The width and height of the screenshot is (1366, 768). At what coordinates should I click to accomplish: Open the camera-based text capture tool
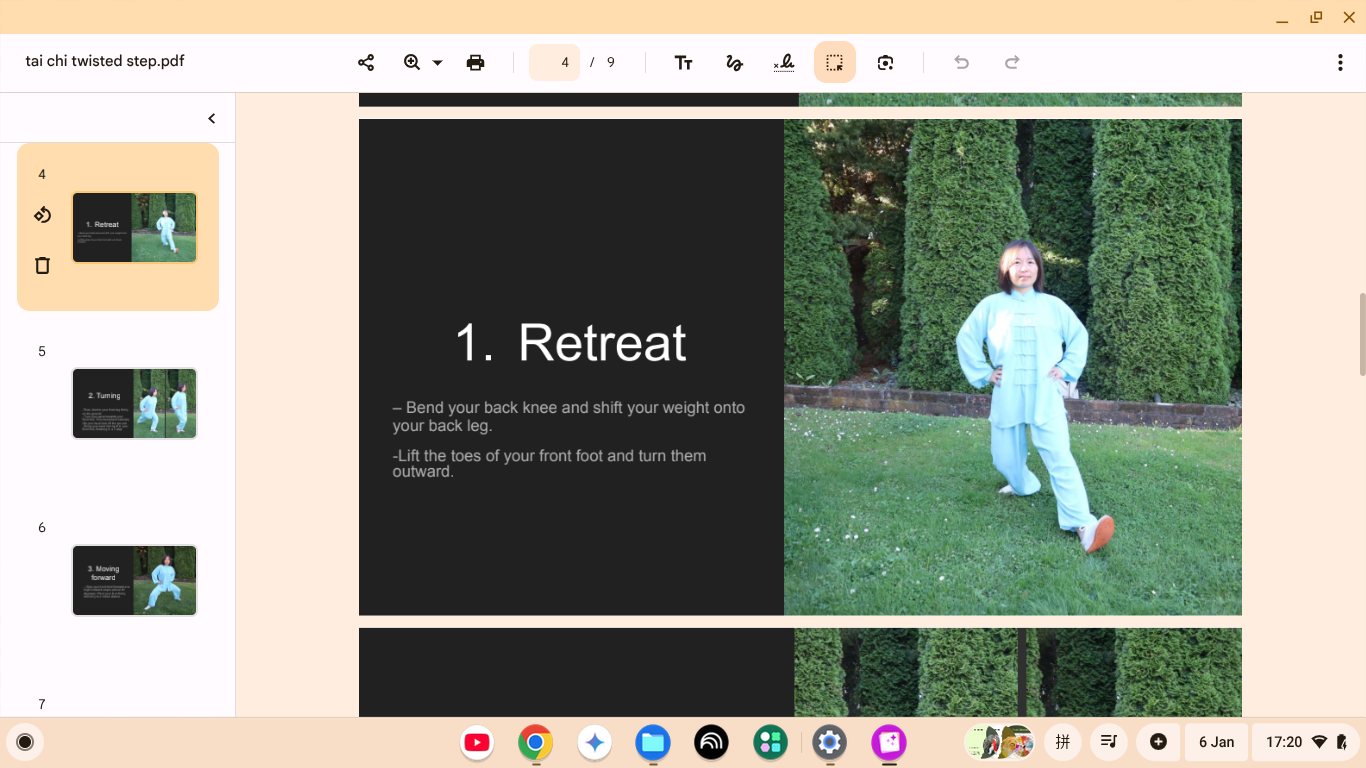884,61
